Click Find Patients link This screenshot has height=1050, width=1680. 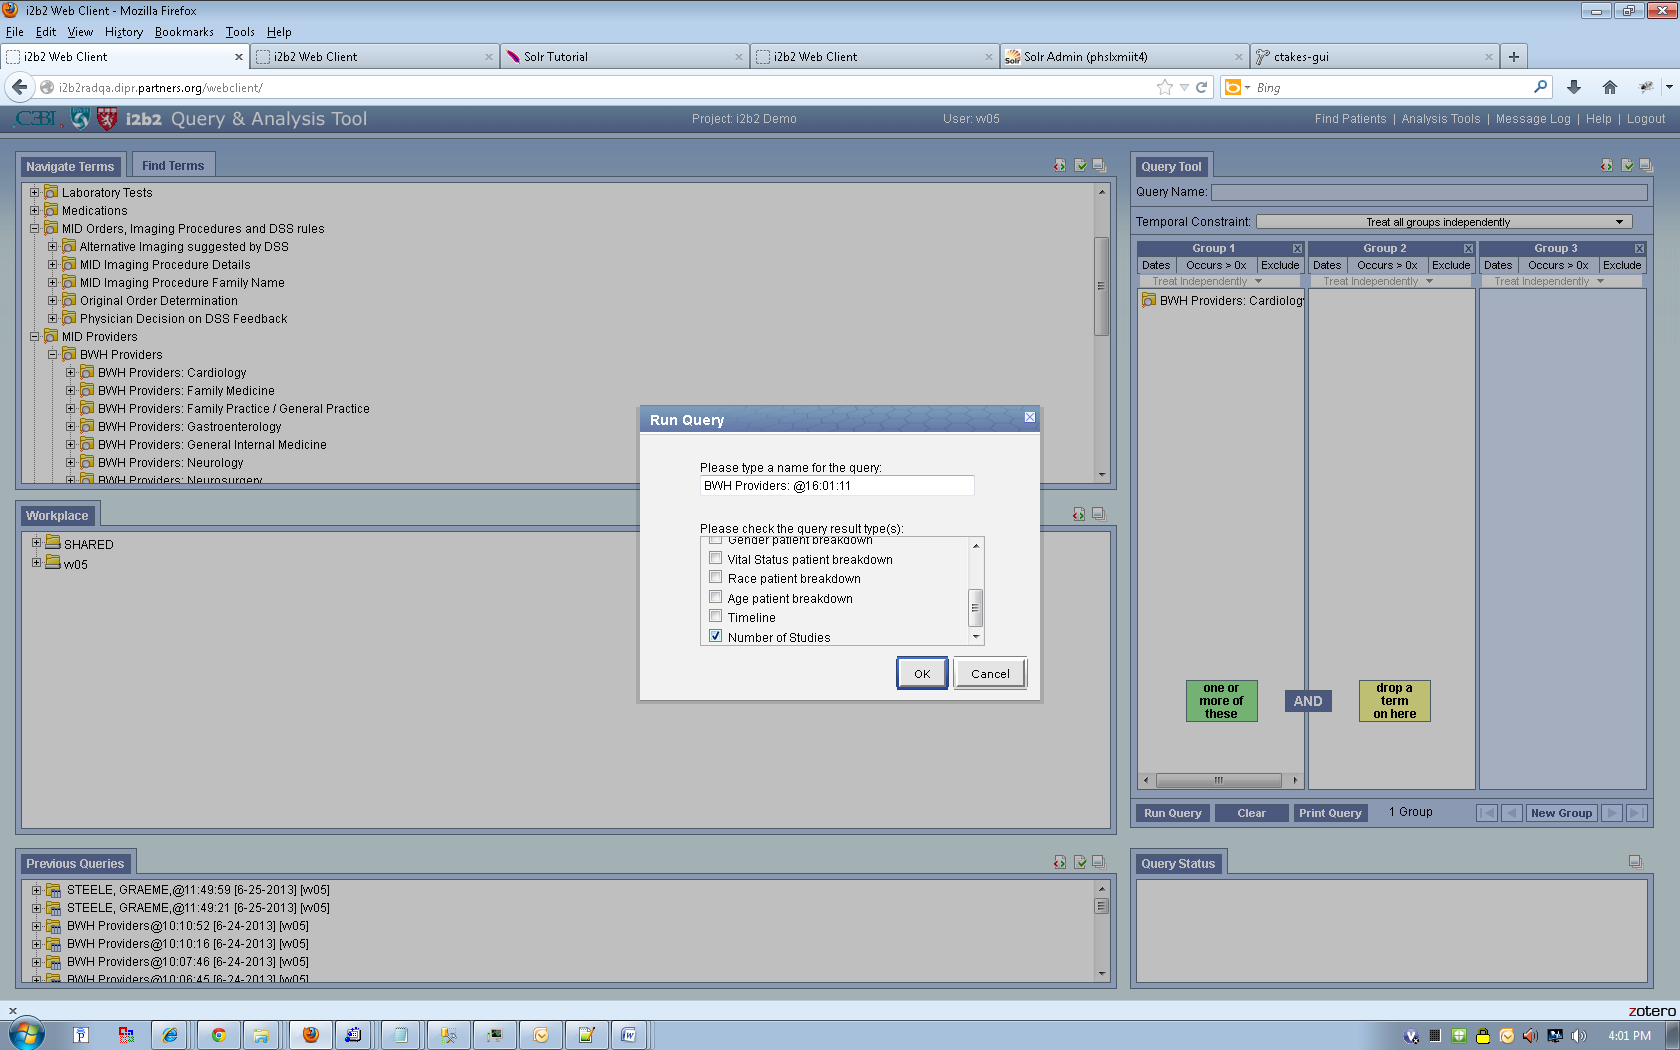(x=1350, y=119)
